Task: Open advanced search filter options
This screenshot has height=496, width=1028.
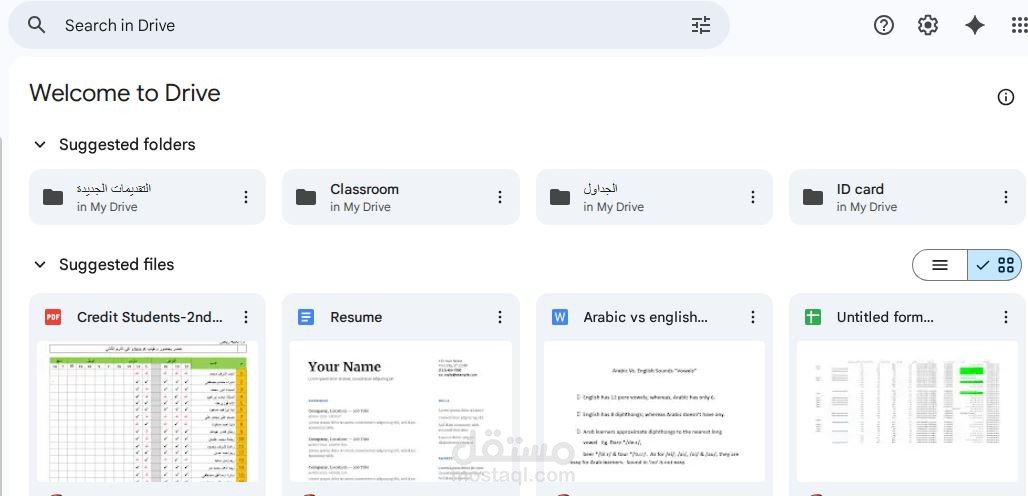Action: [701, 25]
